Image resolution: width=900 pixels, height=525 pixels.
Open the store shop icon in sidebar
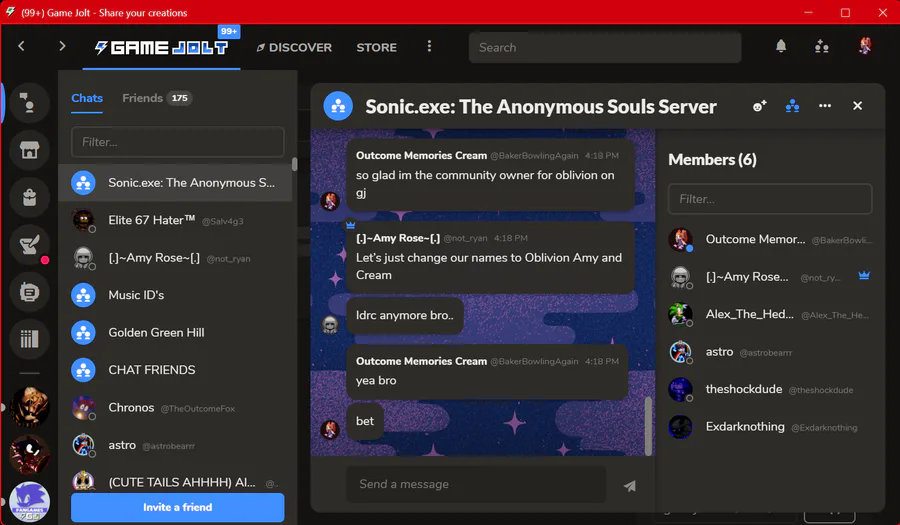(x=29, y=150)
